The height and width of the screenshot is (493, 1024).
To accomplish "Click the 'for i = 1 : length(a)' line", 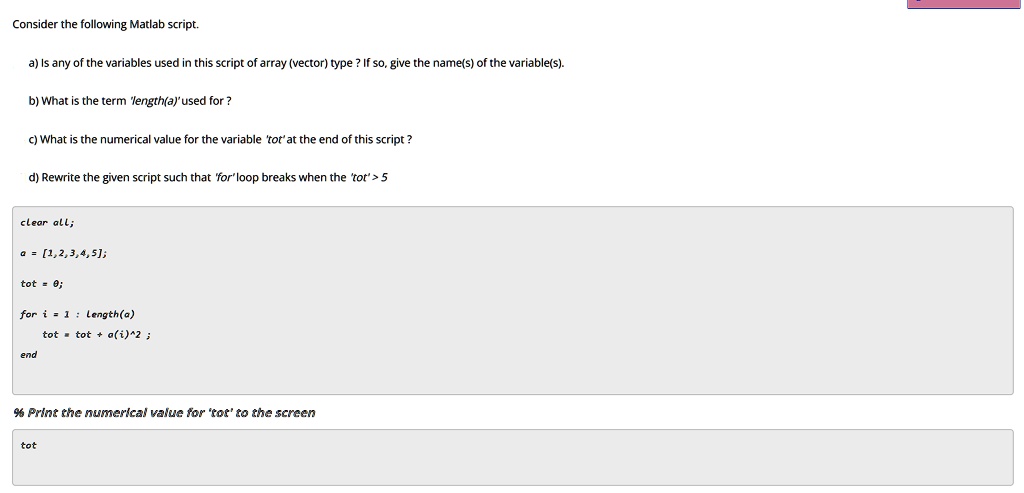I will click(x=77, y=314).
